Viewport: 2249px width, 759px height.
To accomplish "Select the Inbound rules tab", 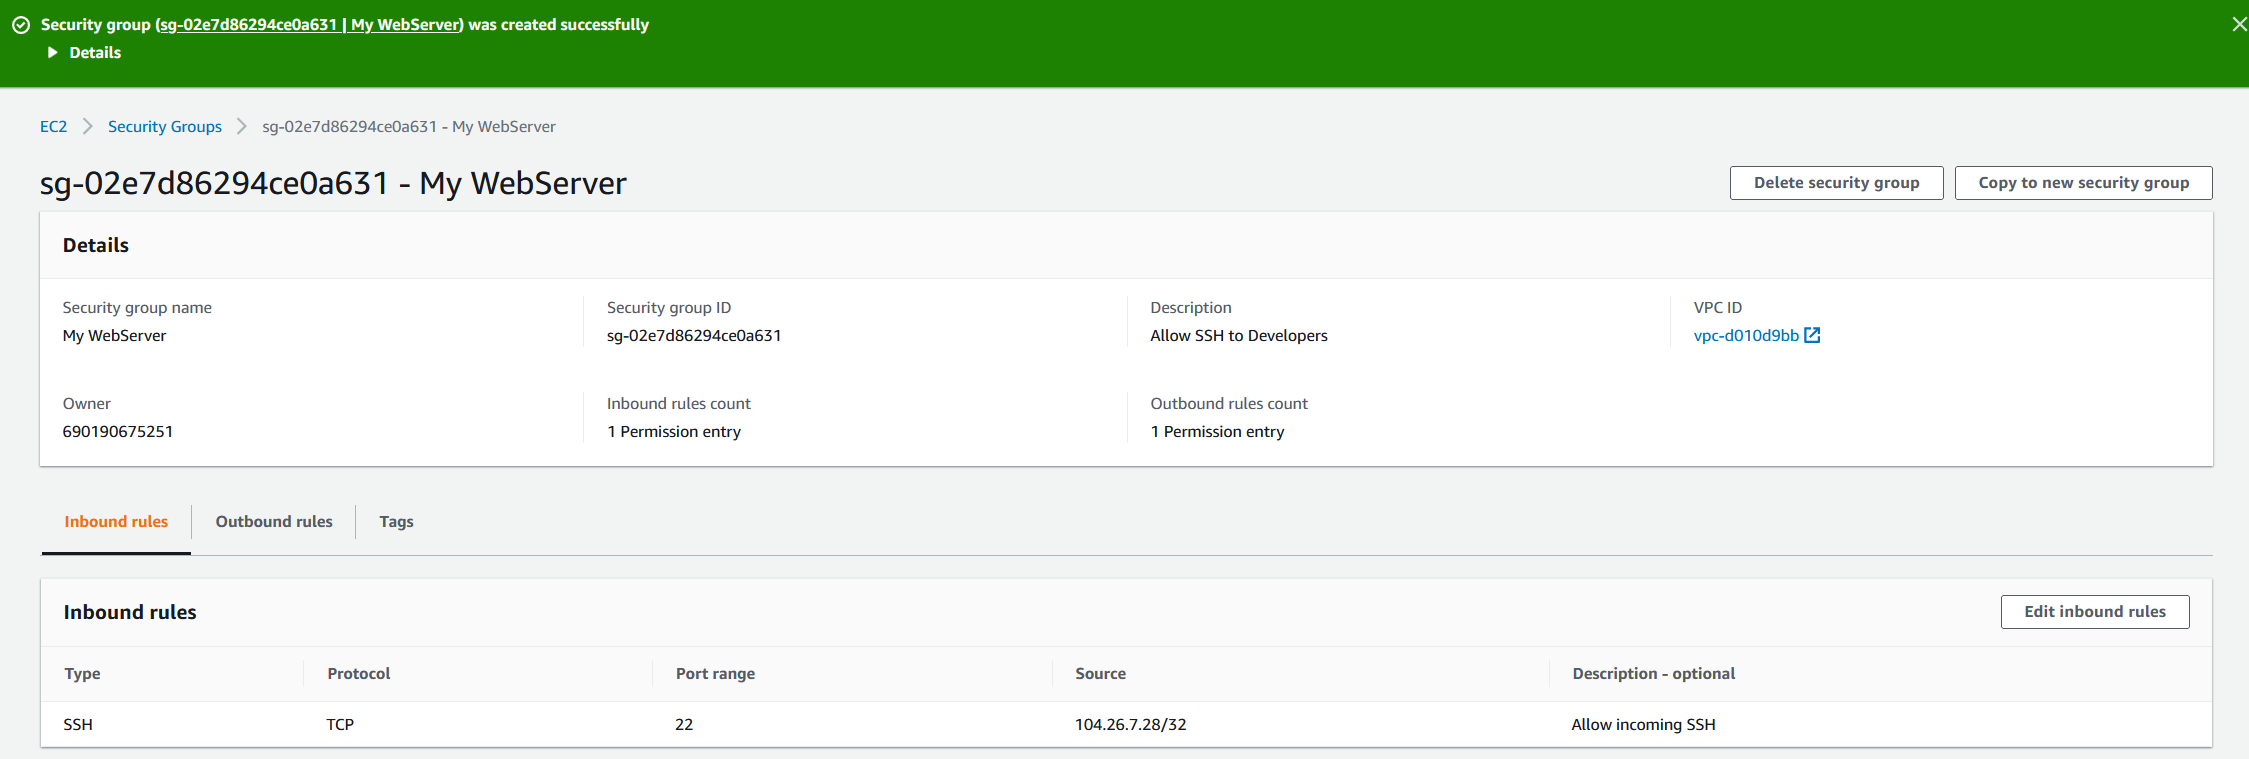I will [x=116, y=522].
